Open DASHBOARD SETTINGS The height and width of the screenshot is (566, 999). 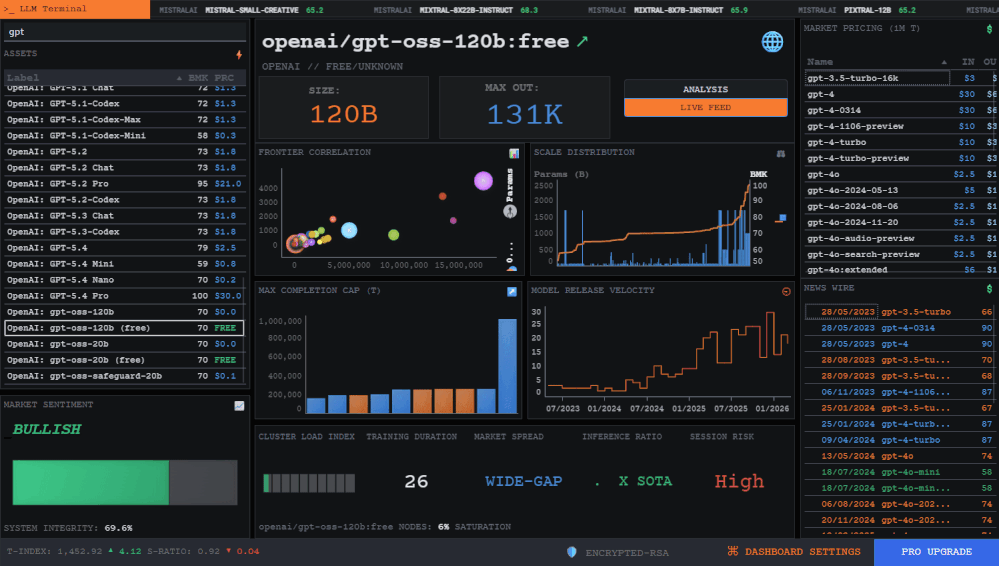pos(794,552)
